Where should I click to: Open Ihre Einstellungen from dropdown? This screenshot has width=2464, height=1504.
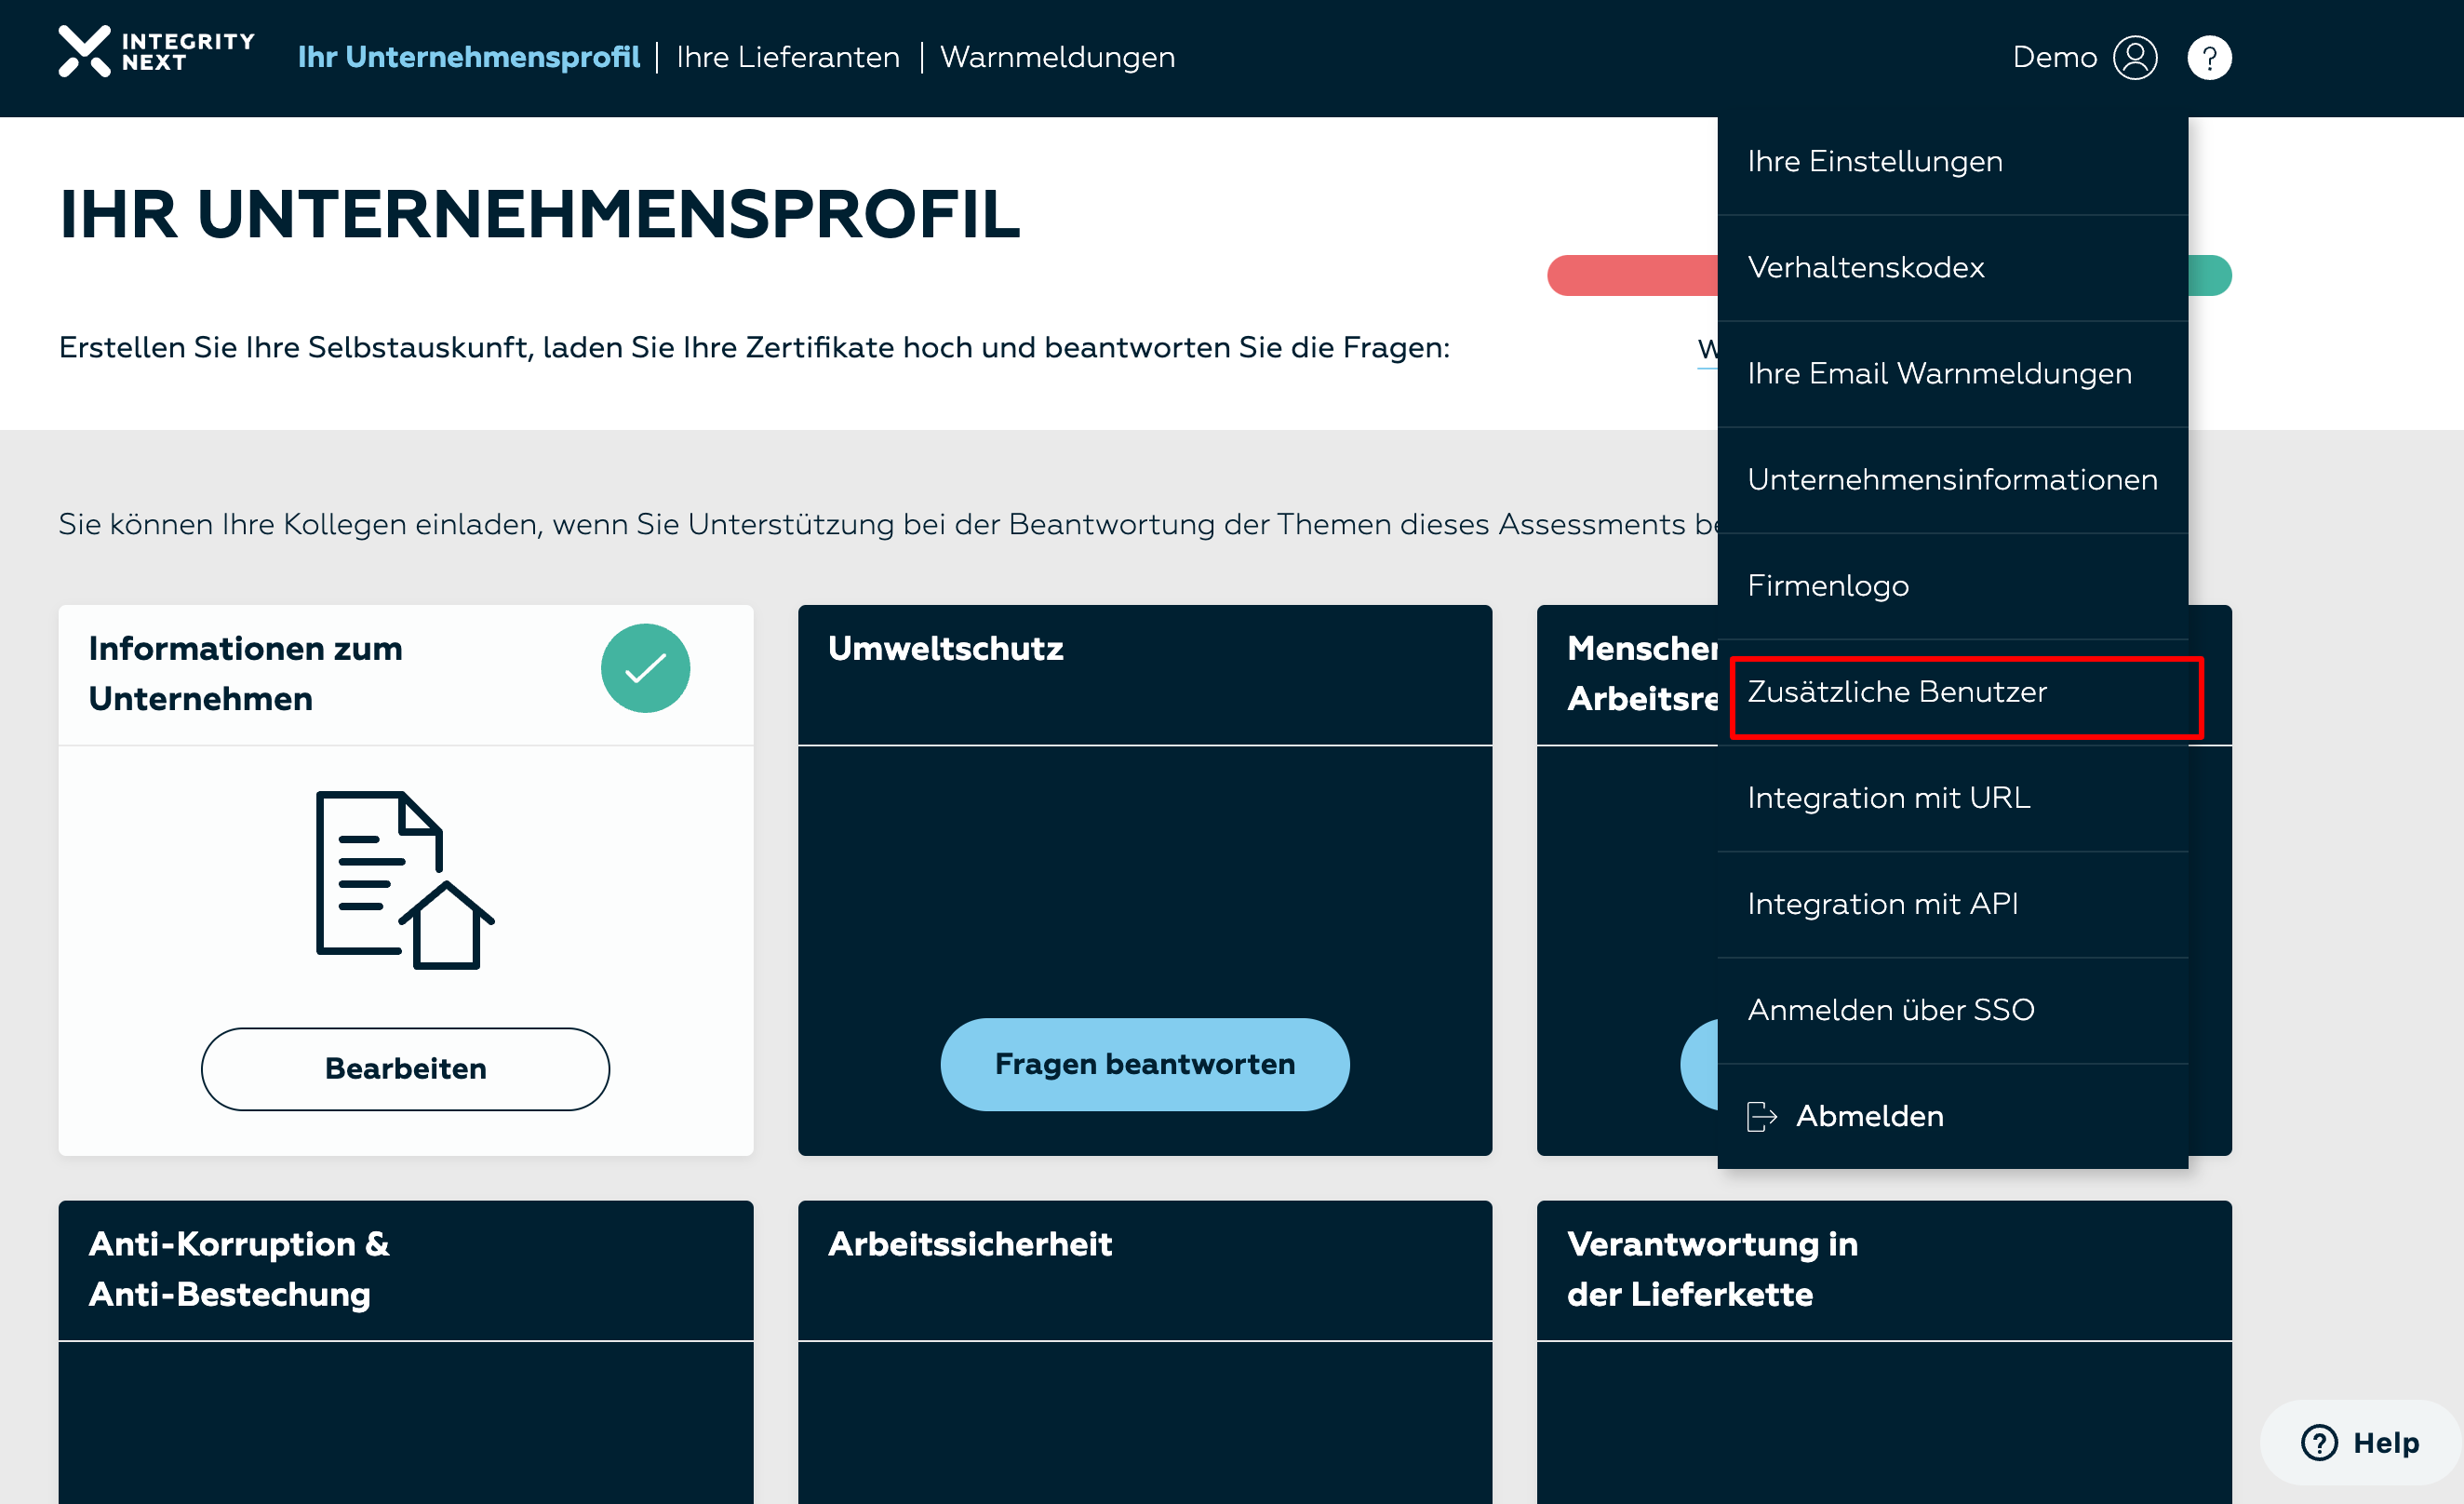click(x=1874, y=162)
